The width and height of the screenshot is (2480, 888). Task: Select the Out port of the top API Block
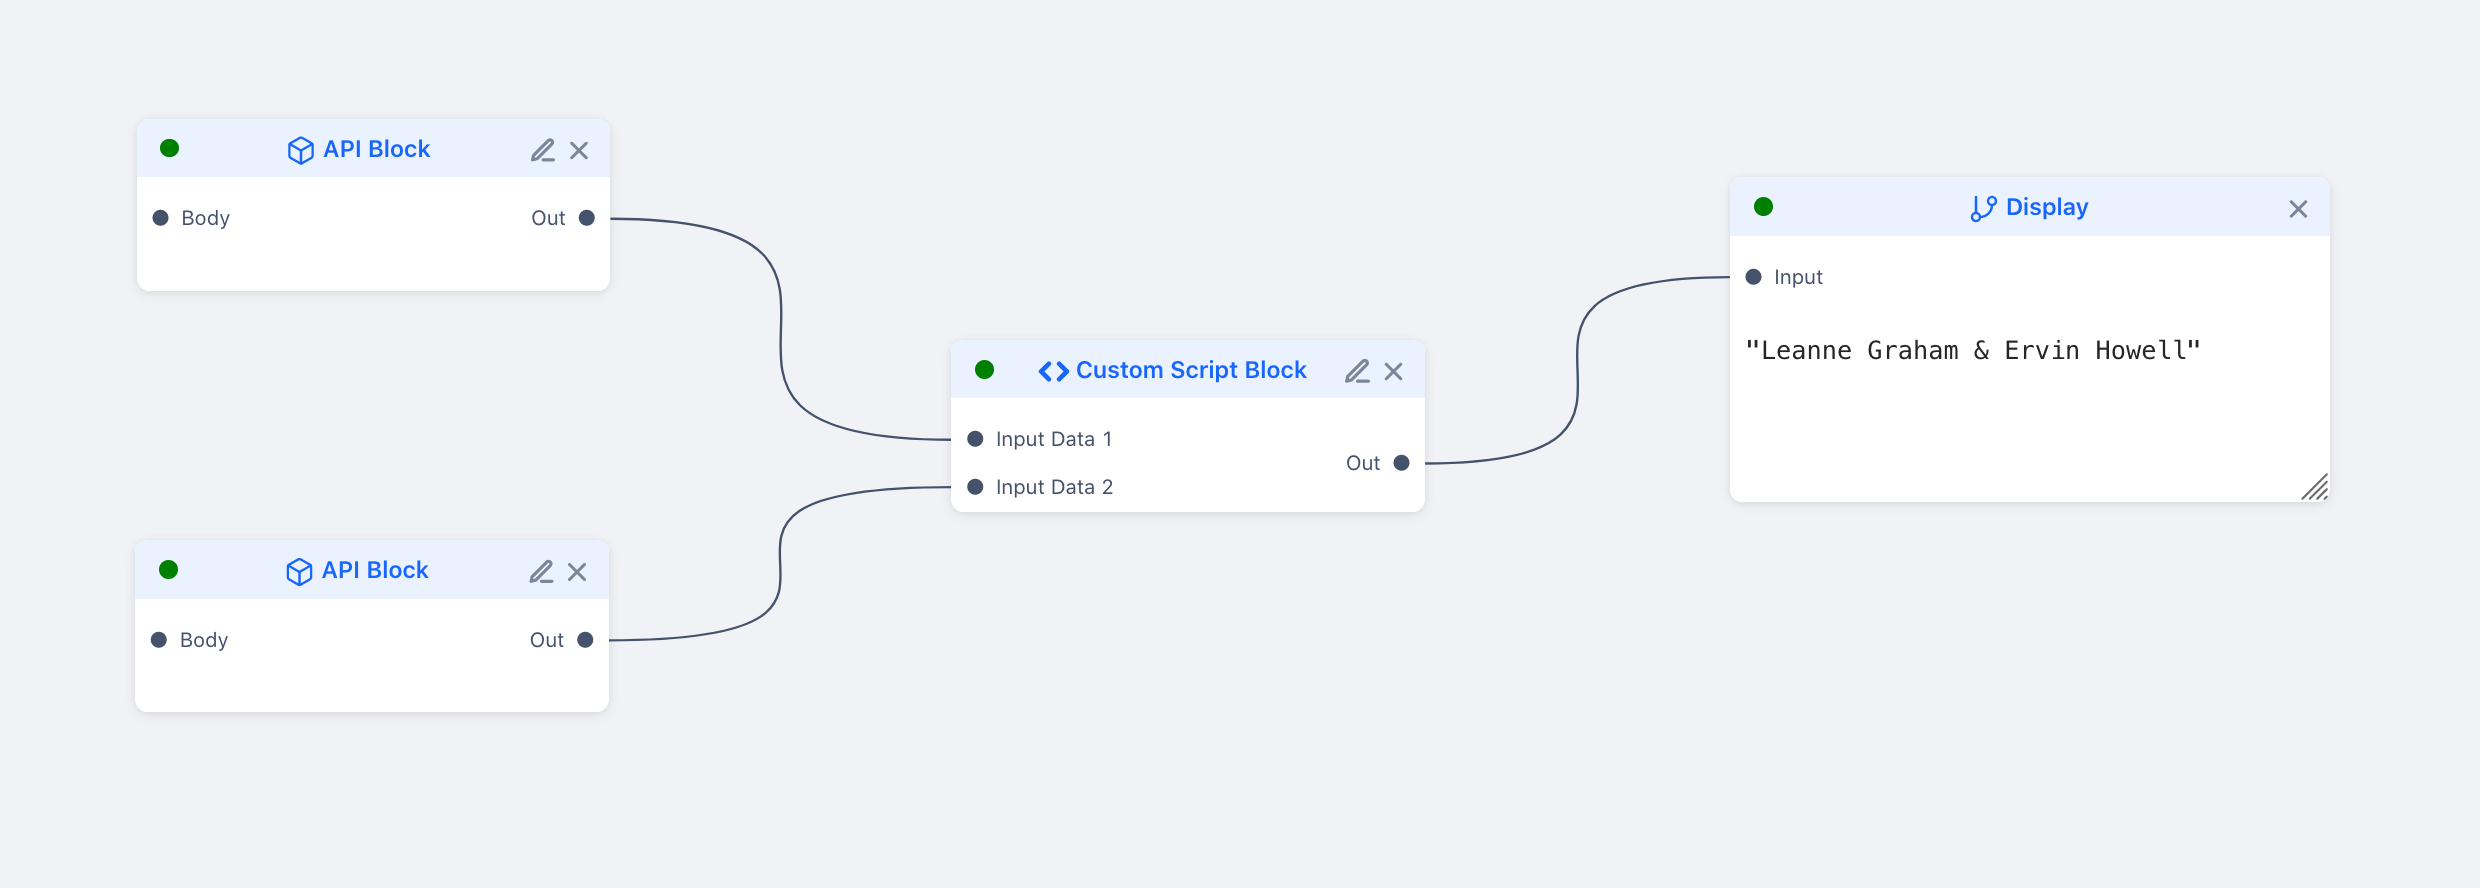coord(586,217)
